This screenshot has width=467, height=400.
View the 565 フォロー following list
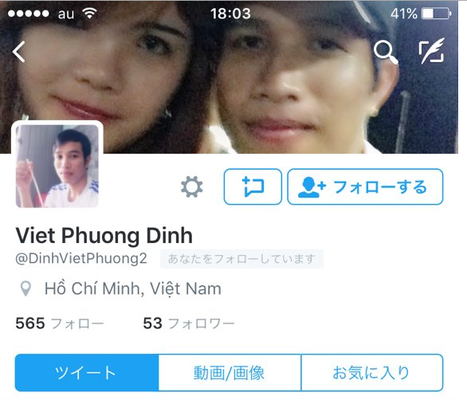coord(60,324)
